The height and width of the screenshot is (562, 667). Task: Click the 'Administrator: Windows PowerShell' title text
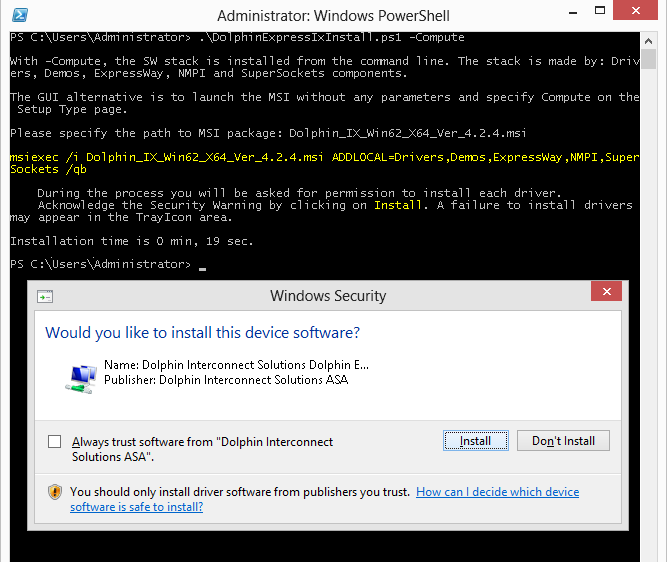coord(334,16)
